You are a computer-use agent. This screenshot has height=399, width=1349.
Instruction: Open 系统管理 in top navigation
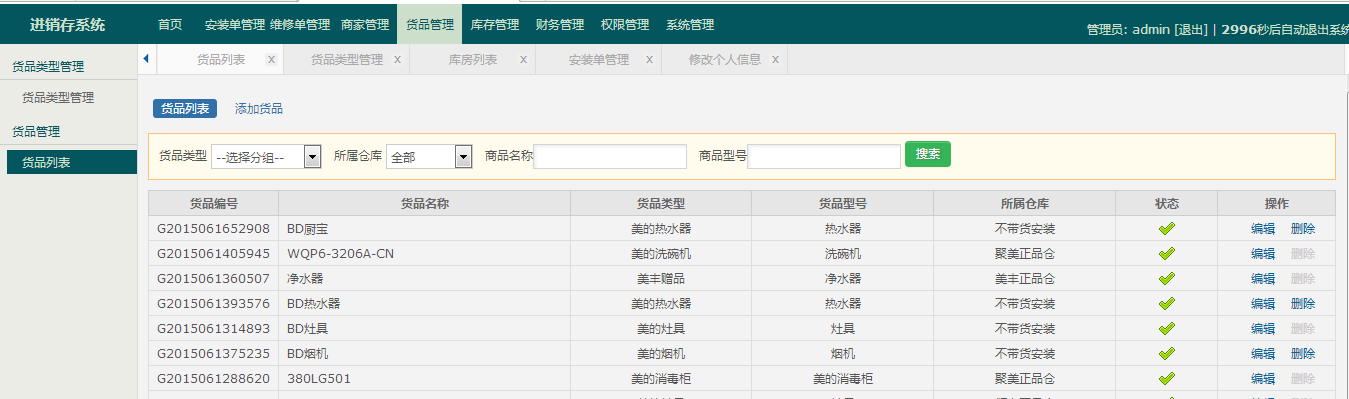[x=690, y=24]
